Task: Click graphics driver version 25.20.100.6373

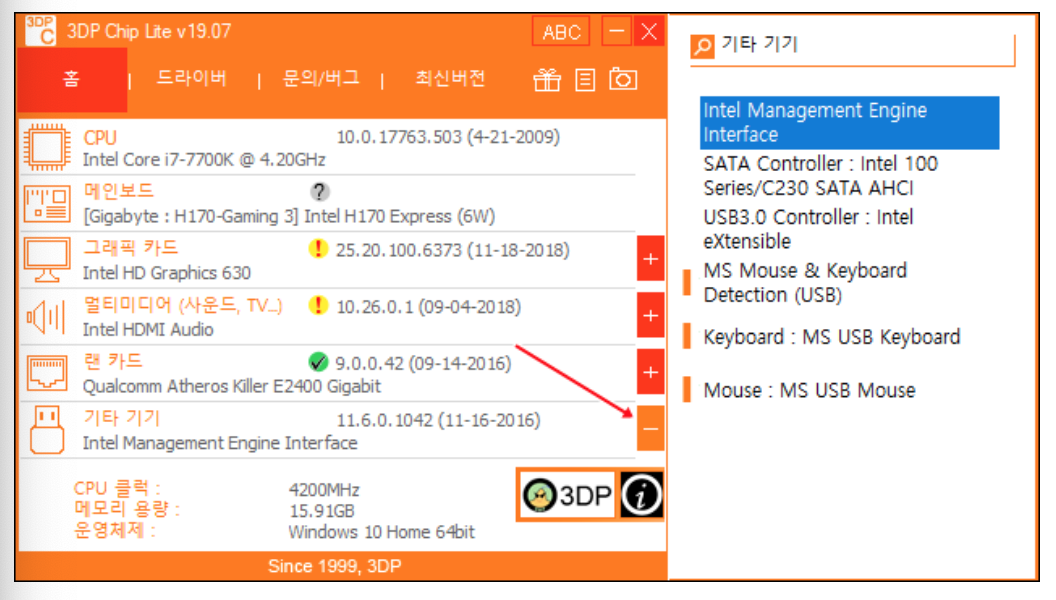Action: coord(453,250)
